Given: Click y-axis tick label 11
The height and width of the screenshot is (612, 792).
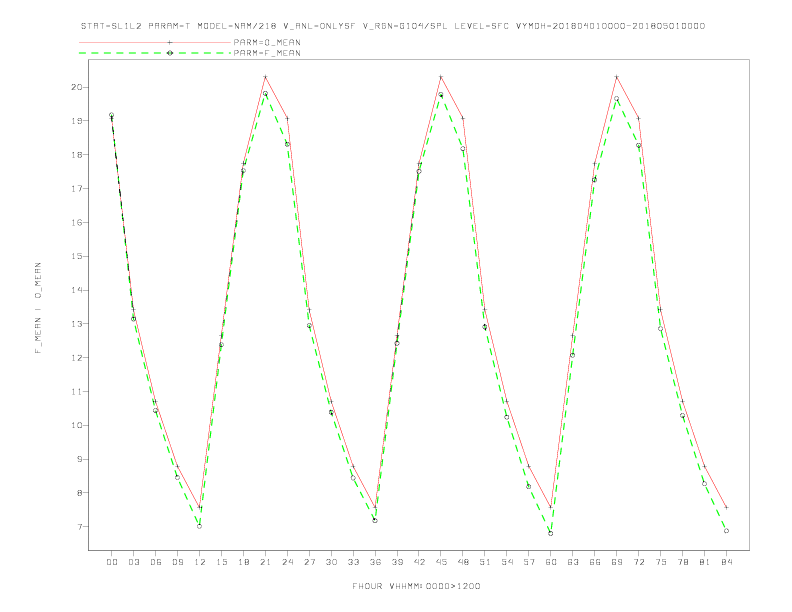Looking at the screenshot, I should tap(76, 391).
